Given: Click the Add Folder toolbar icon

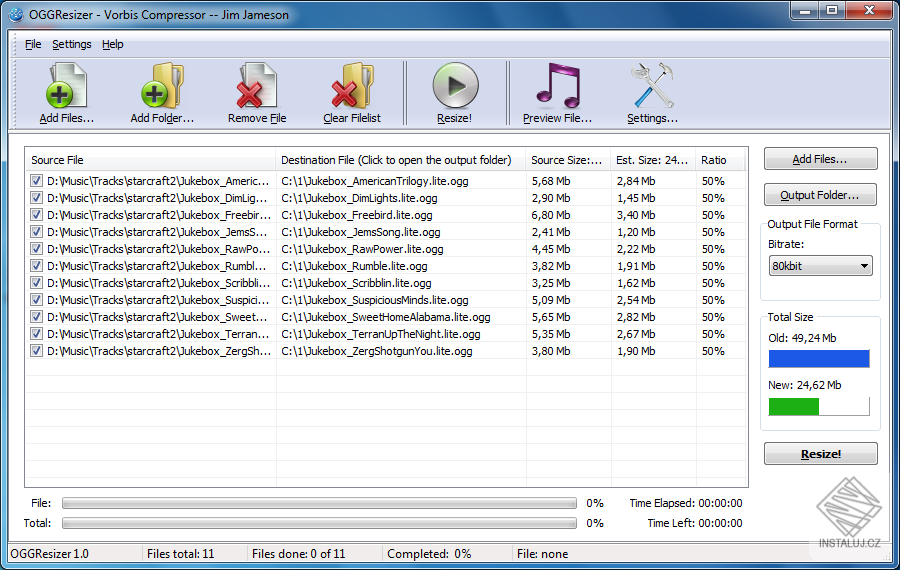Looking at the screenshot, I should pos(162,86).
